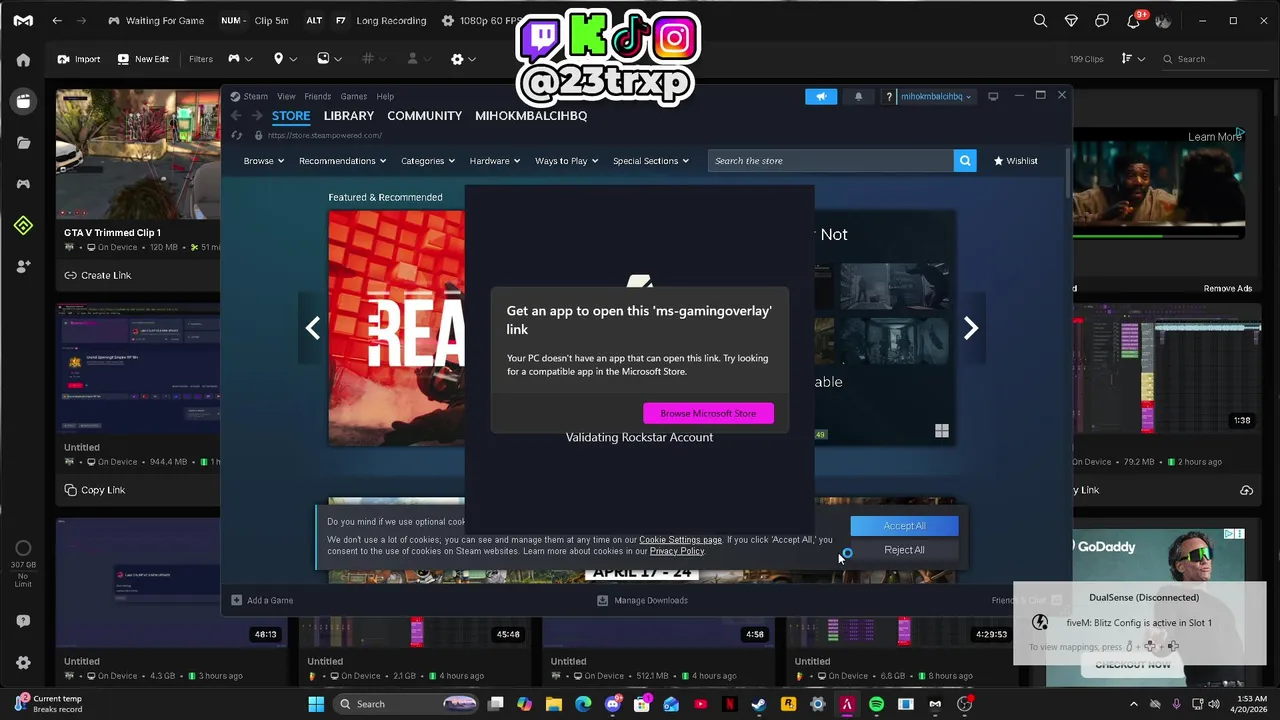Image resolution: width=1280 pixels, height=720 pixels.
Task: Reject All cookies on Steam
Action: pos(904,550)
